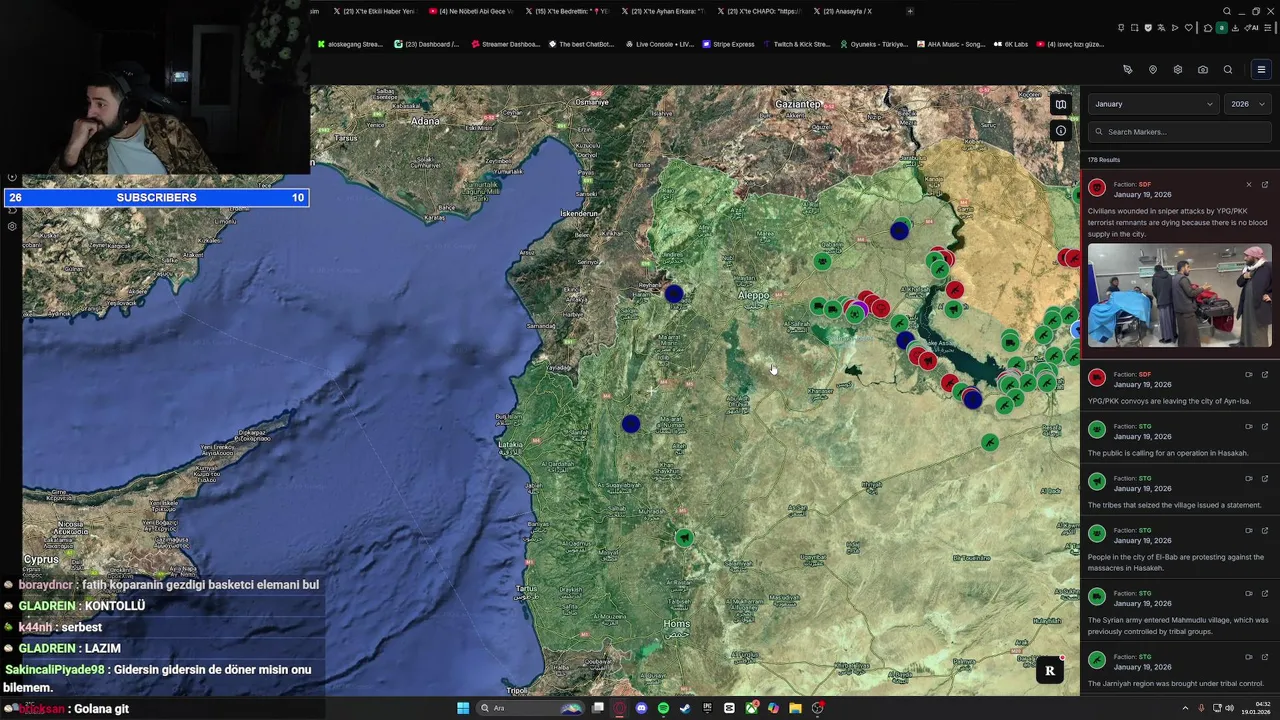
Task: Click the search magnifier icon in map toolbar
Action: 1228,70
